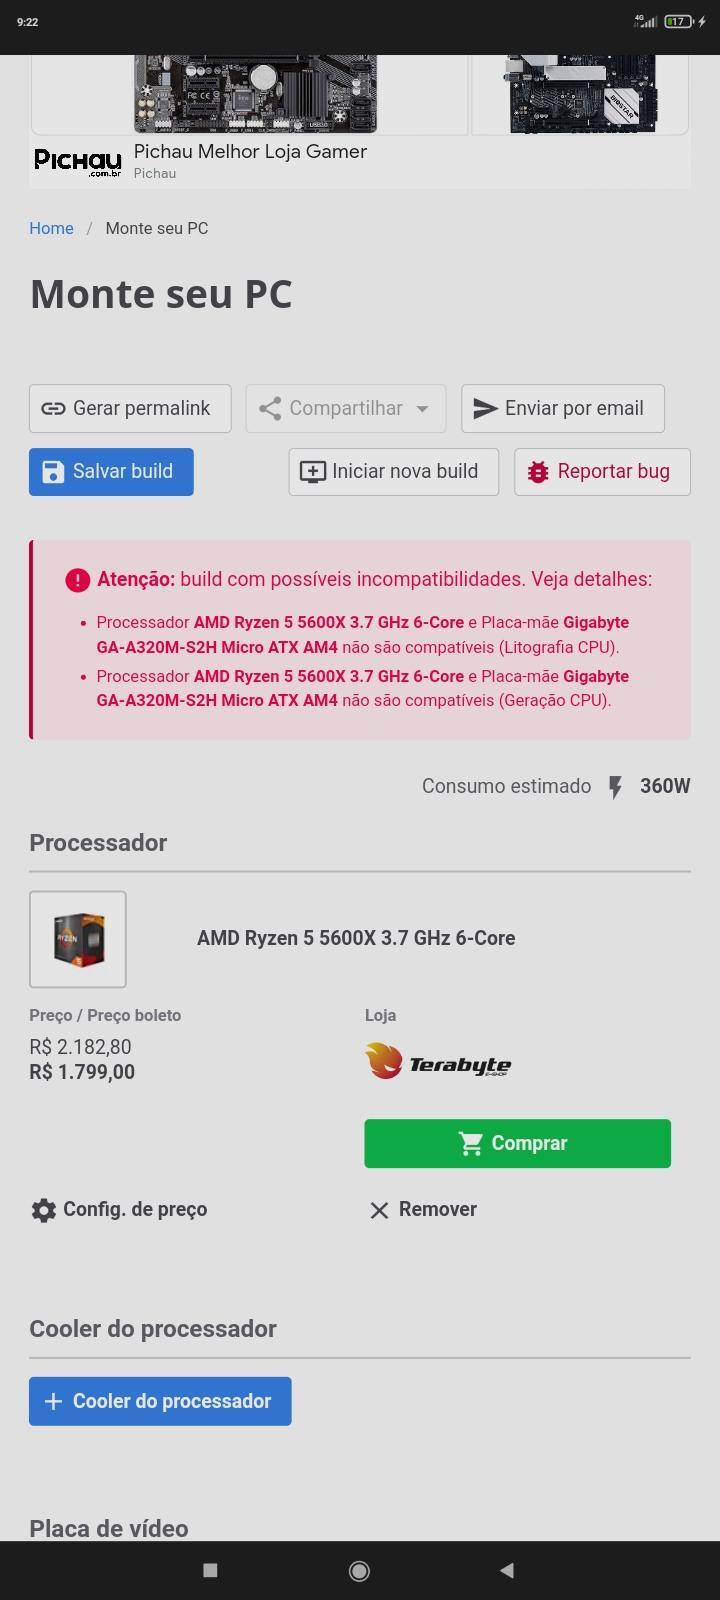Click the floppy disk save icon
720x1600 pixels.
(54, 472)
